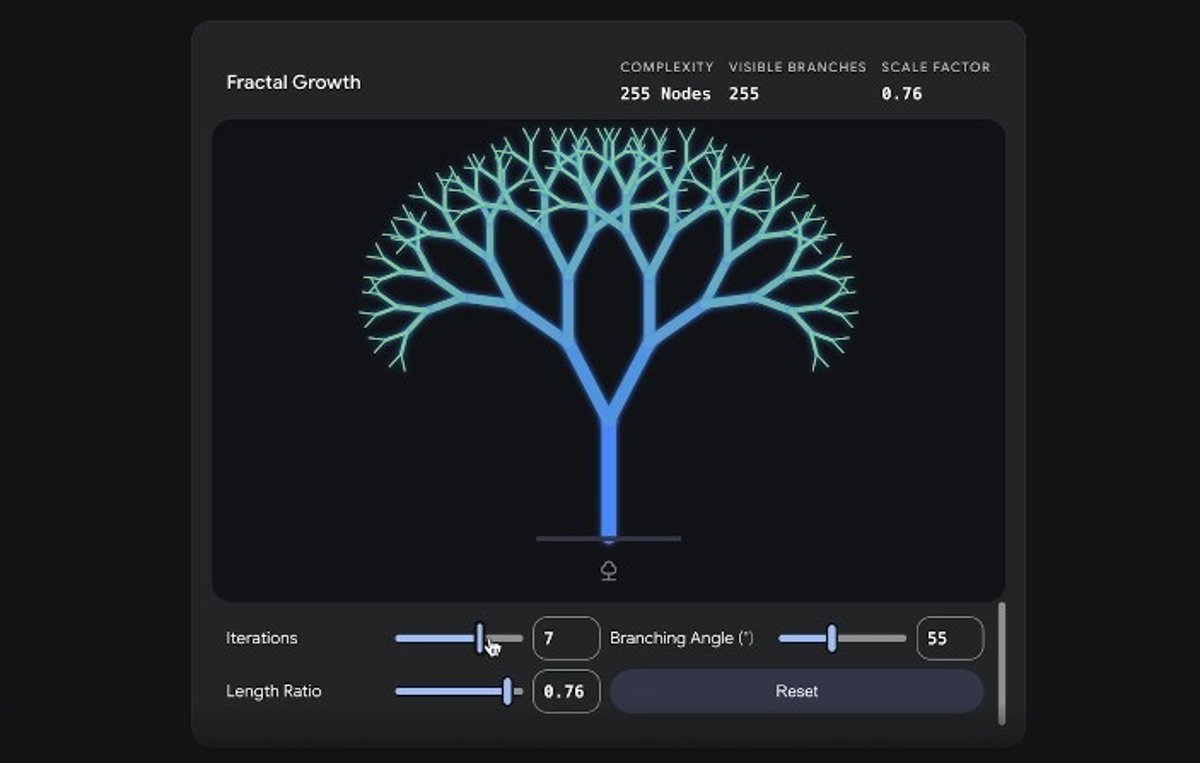
Task: Click the Branching Angle slider handle
Action: click(831, 638)
